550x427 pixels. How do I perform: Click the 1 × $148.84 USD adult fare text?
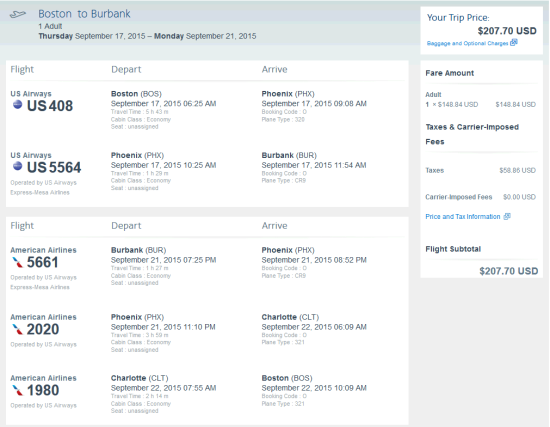pyautogui.click(x=451, y=105)
